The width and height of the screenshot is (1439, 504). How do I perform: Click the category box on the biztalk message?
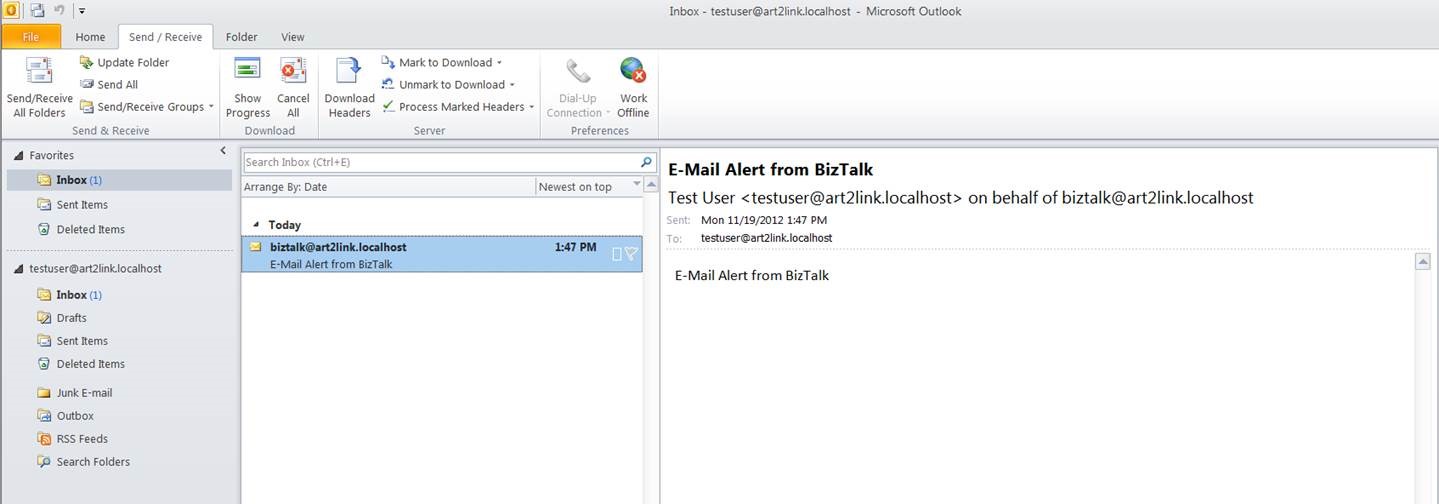click(x=617, y=254)
